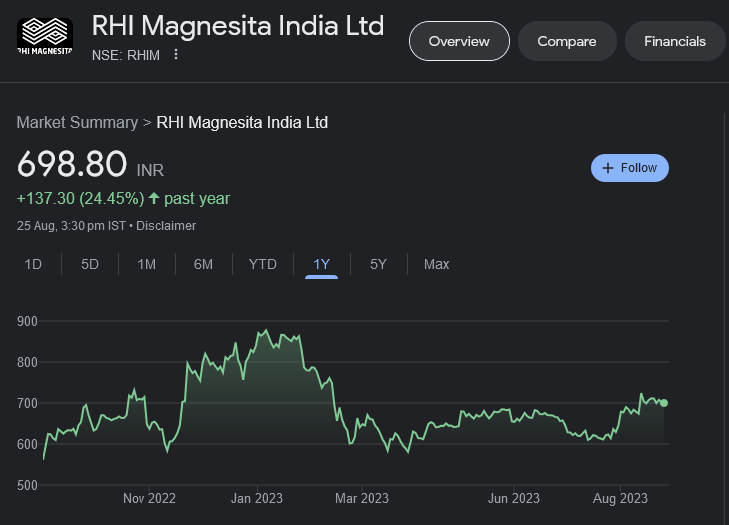Screen dimensions: 729x525
Task: Show the 1M chart range
Action: pos(147,264)
